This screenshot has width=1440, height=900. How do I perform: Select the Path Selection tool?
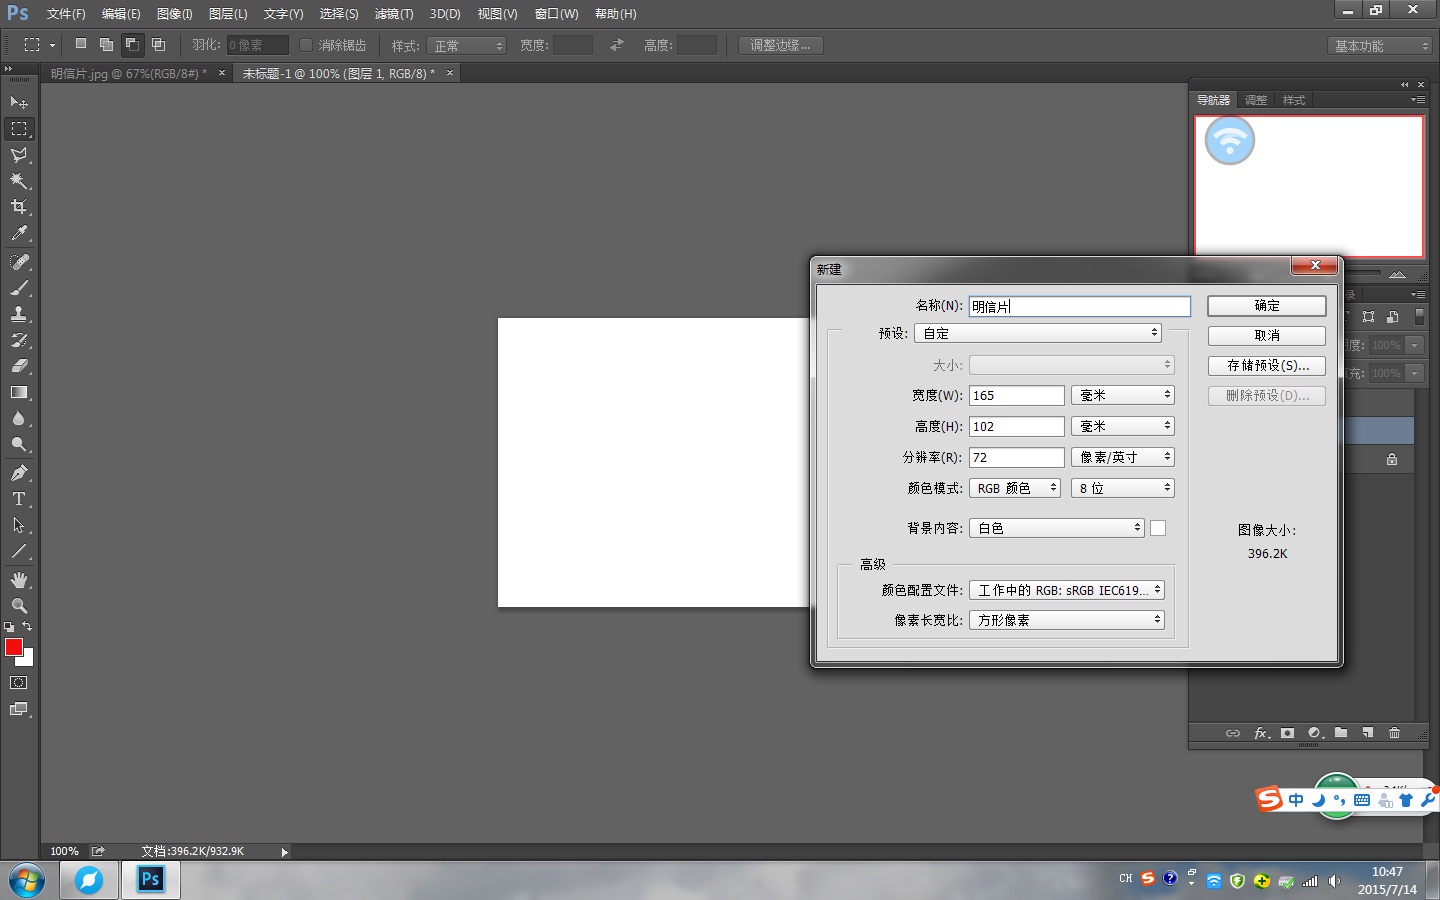[x=19, y=525]
